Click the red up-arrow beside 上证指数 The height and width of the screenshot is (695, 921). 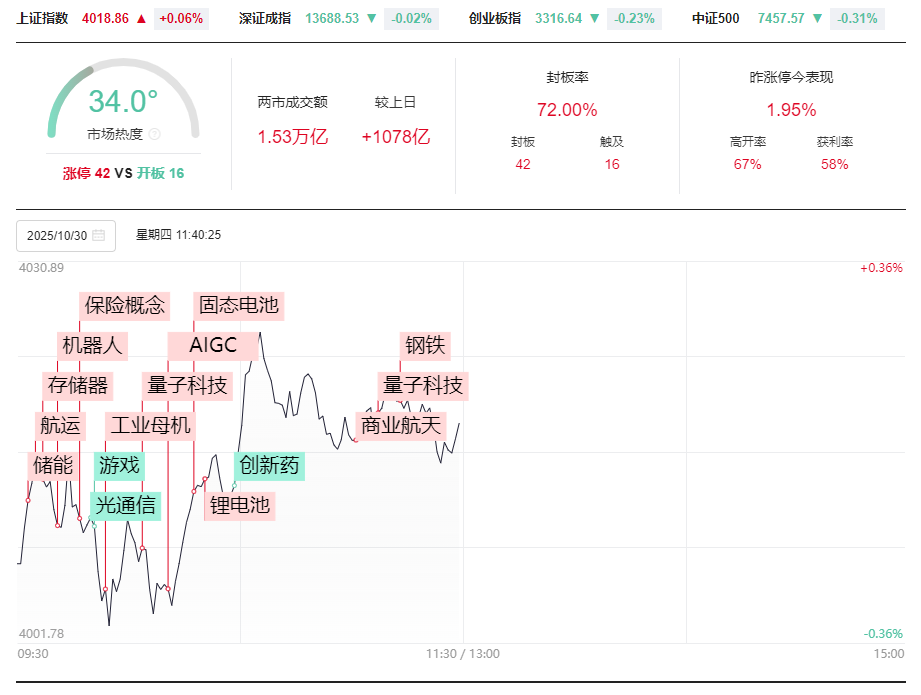click(141, 18)
